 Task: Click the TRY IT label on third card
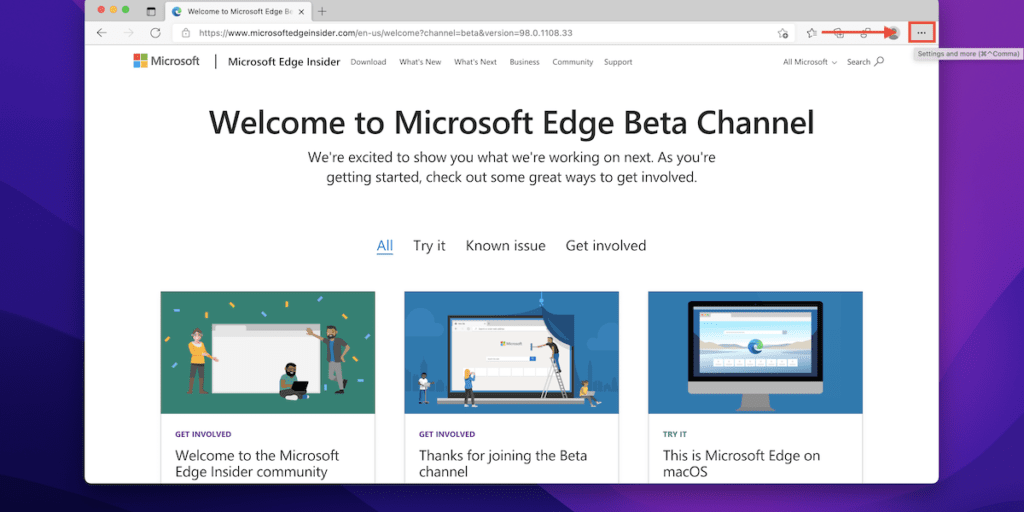pos(675,434)
